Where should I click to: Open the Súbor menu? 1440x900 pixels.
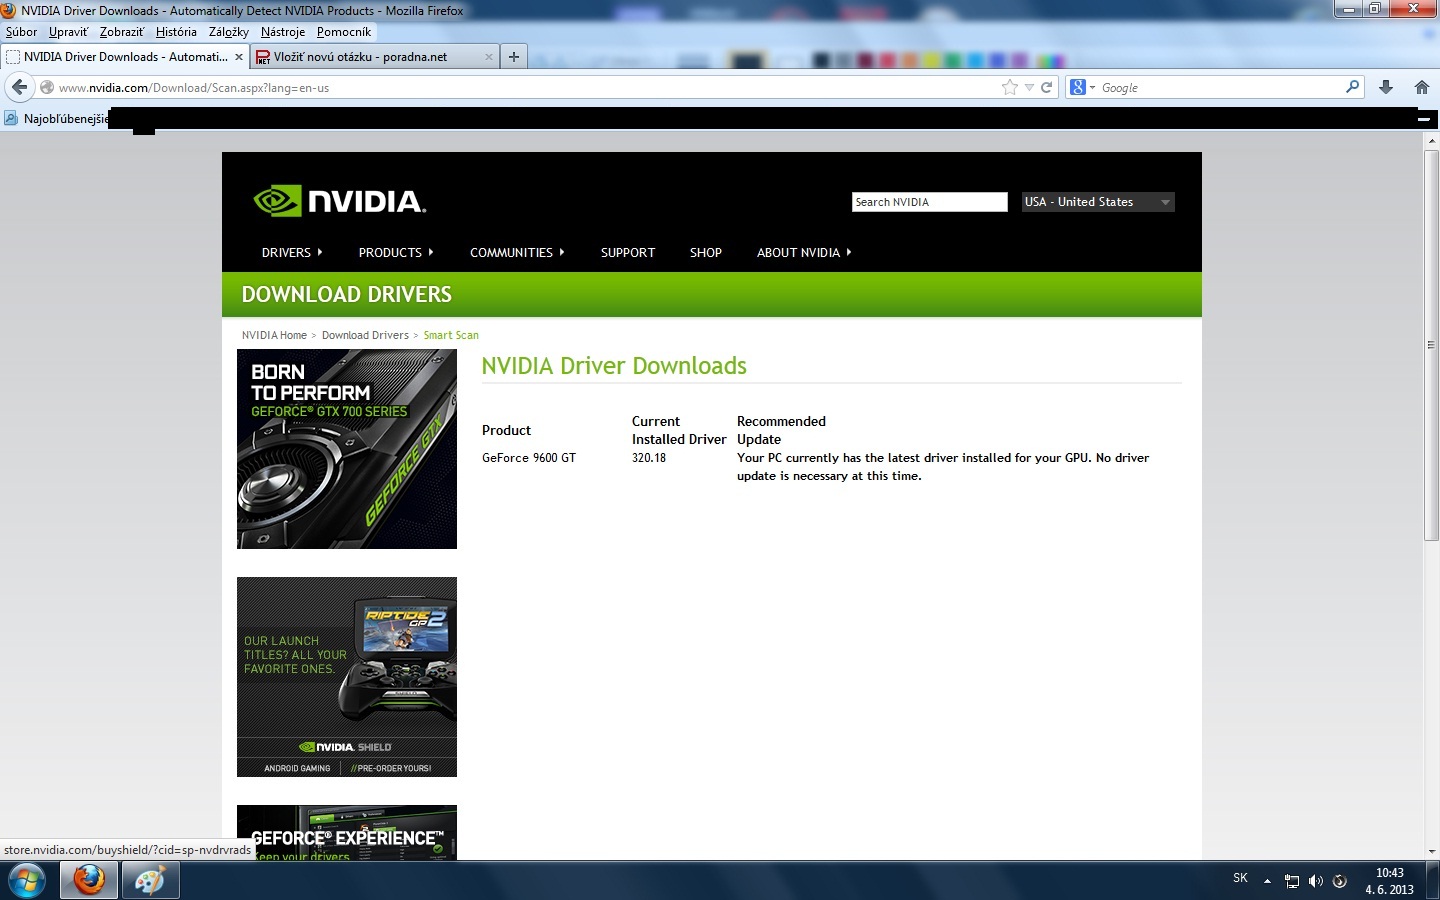[21, 32]
